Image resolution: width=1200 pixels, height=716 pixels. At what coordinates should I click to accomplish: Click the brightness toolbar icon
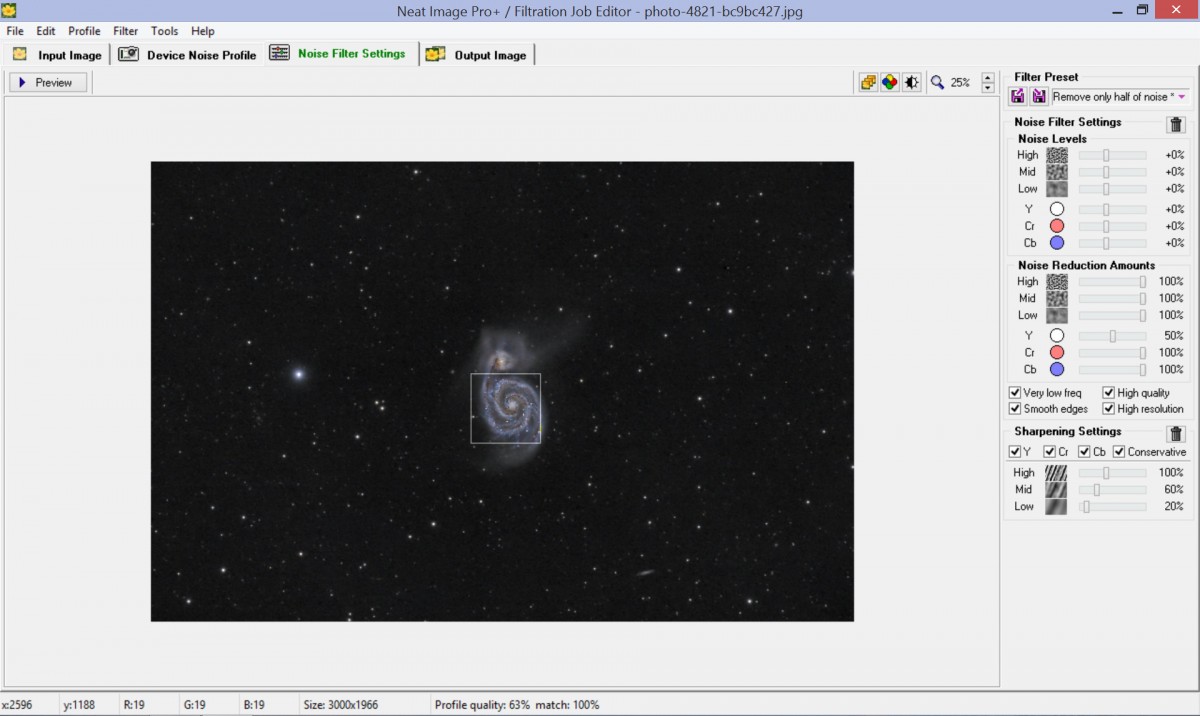coord(911,83)
